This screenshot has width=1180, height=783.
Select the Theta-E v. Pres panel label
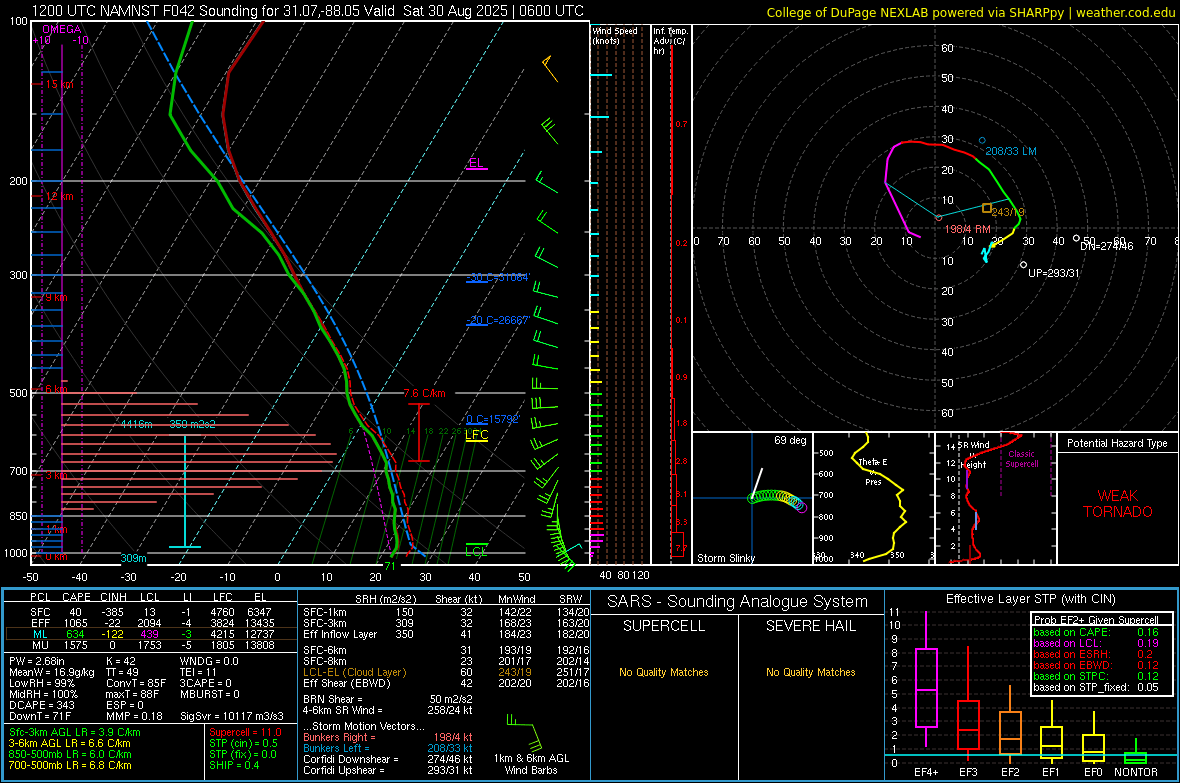click(873, 472)
